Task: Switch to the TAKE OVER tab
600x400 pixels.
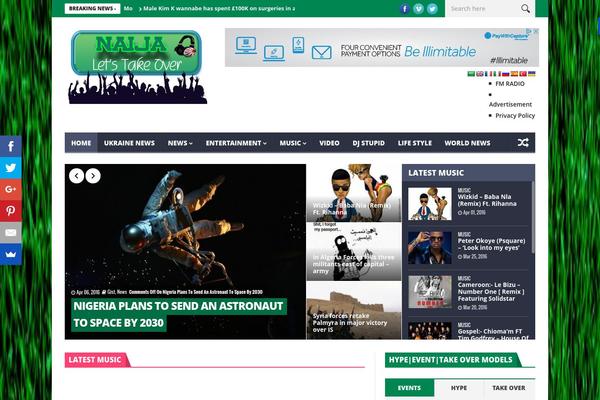Action: coord(509,388)
